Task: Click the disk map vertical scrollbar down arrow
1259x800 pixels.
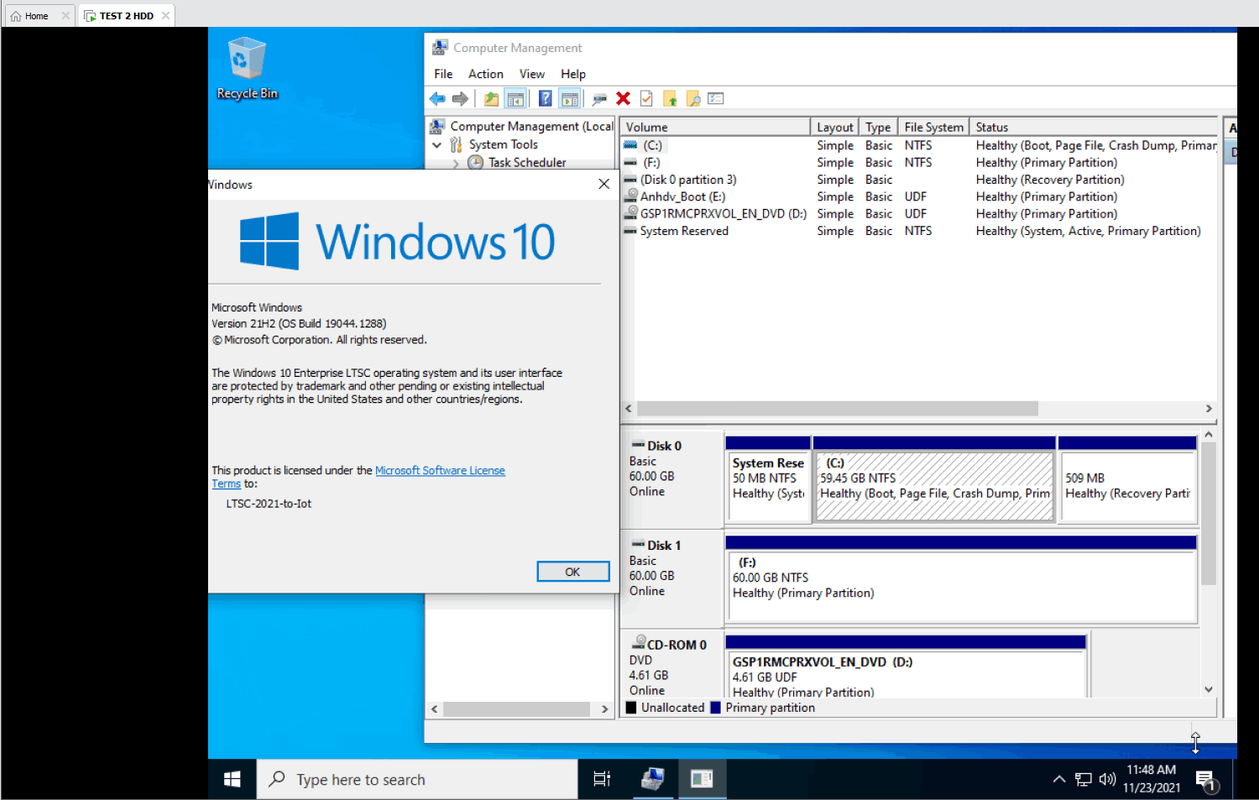Action: pyautogui.click(x=1208, y=689)
